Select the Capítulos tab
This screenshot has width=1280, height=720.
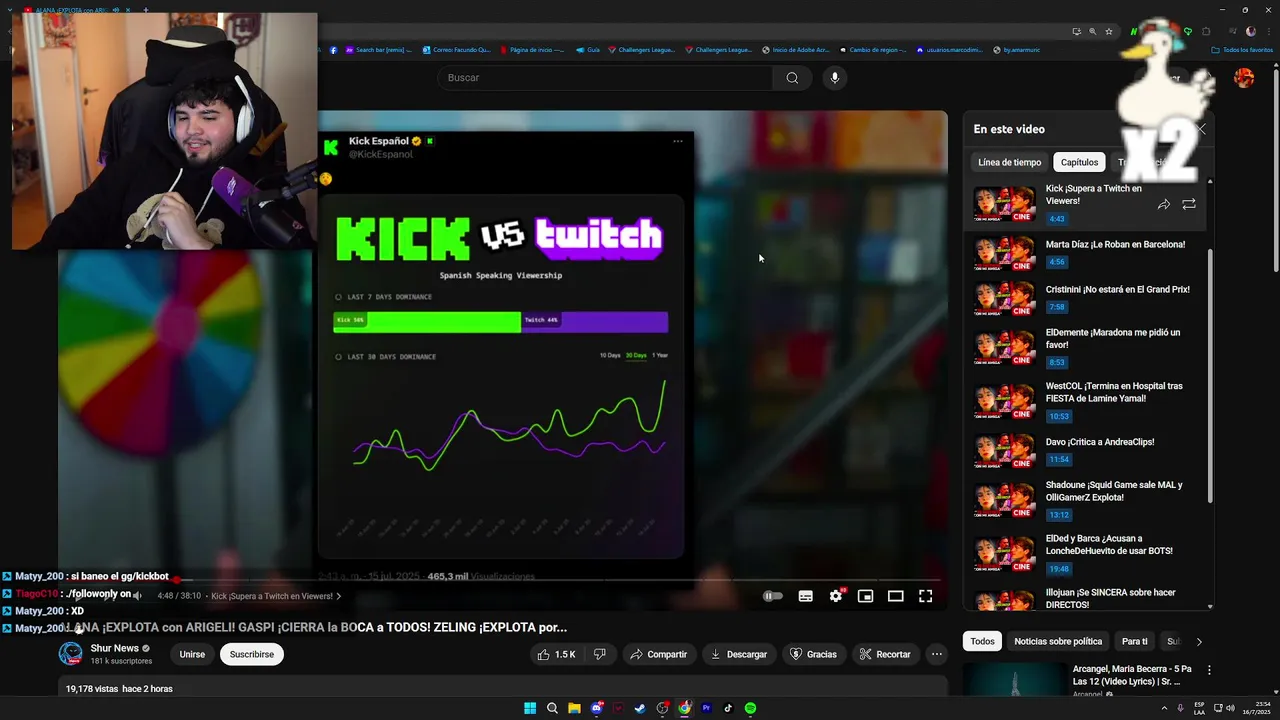click(x=1079, y=162)
